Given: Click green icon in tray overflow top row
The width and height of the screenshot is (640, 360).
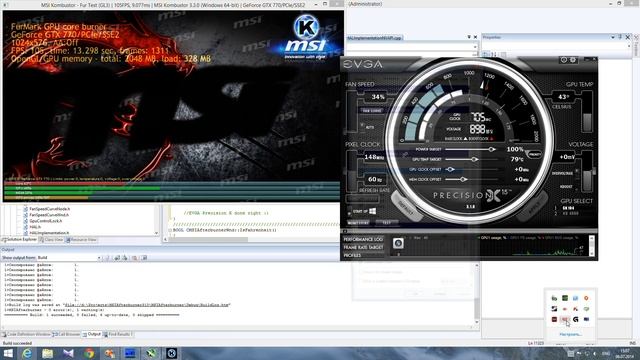Looking at the screenshot, I should 565,298.
